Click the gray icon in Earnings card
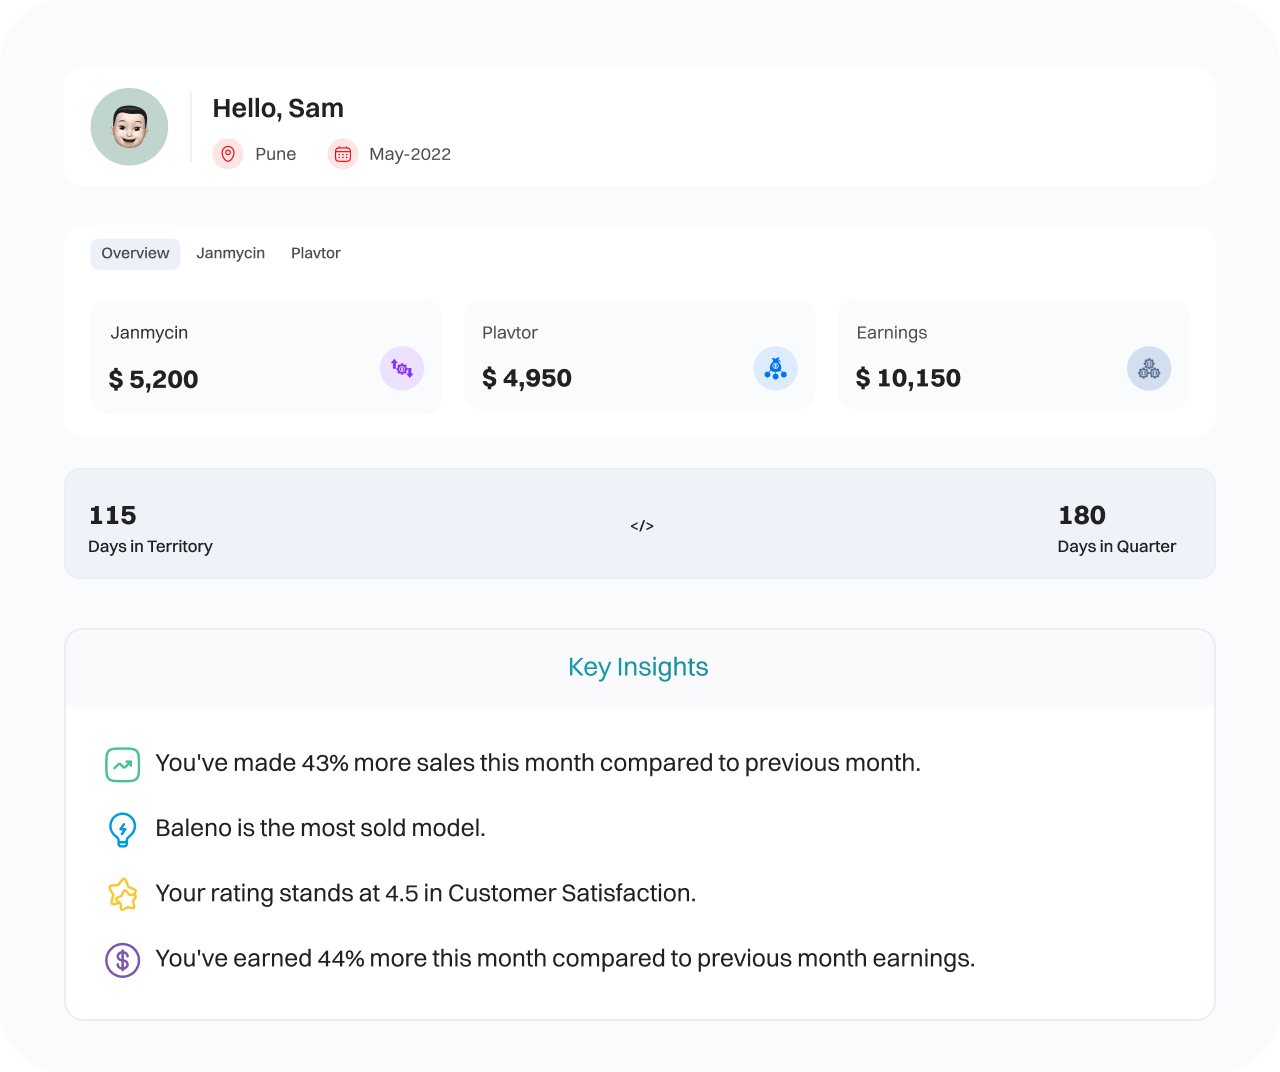Viewport: 1280px width, 1072px height. point(1149,369)
